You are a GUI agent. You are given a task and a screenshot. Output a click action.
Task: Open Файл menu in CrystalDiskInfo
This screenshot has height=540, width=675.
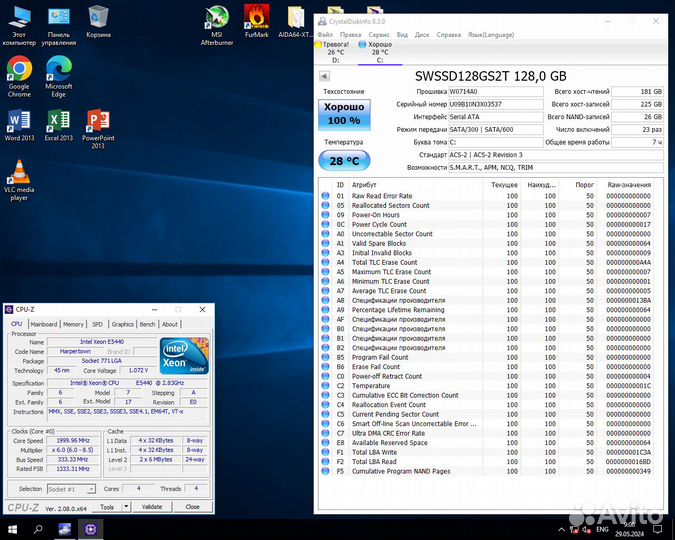click(325, 34)
